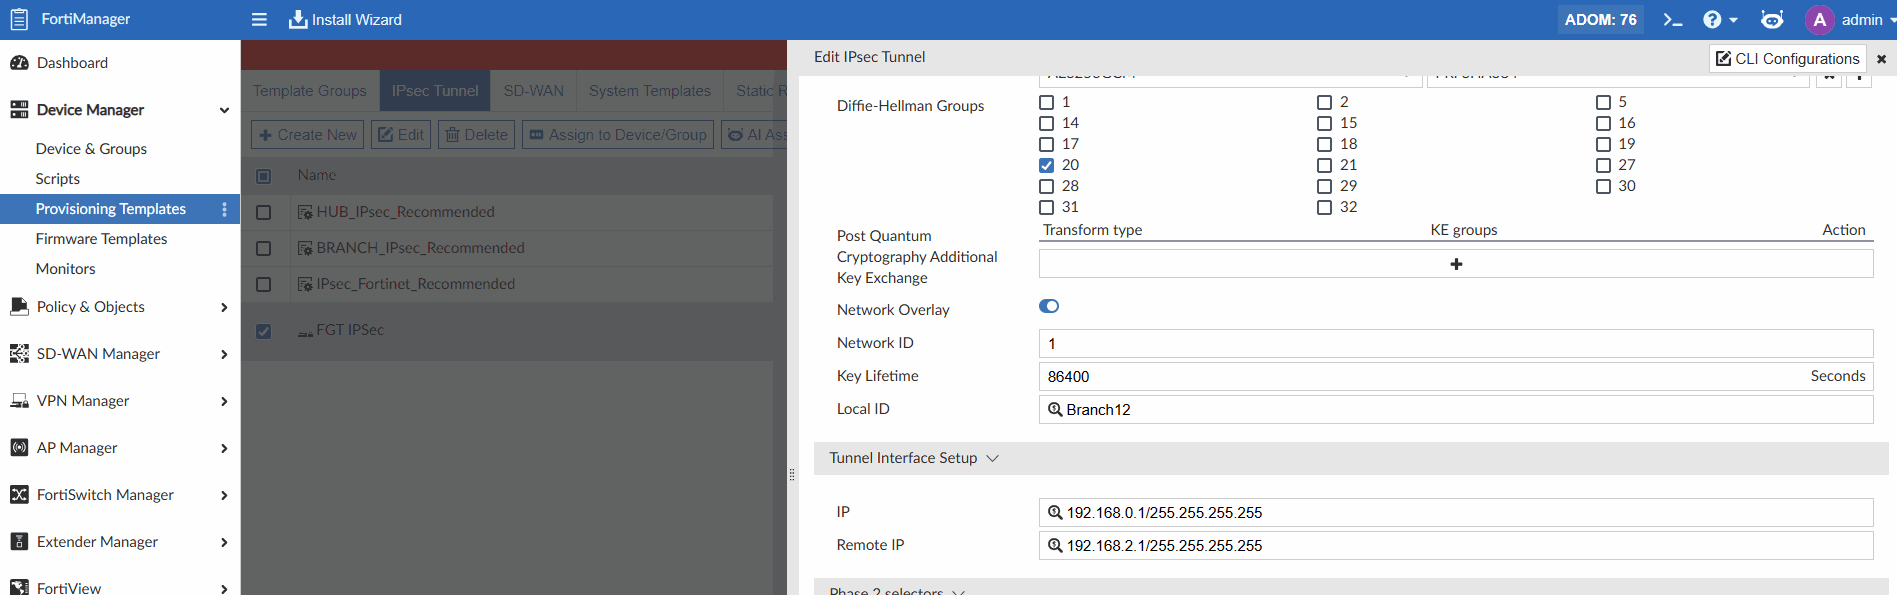Click the Edit button
The image size is (1897, 595).
(401, 135)
